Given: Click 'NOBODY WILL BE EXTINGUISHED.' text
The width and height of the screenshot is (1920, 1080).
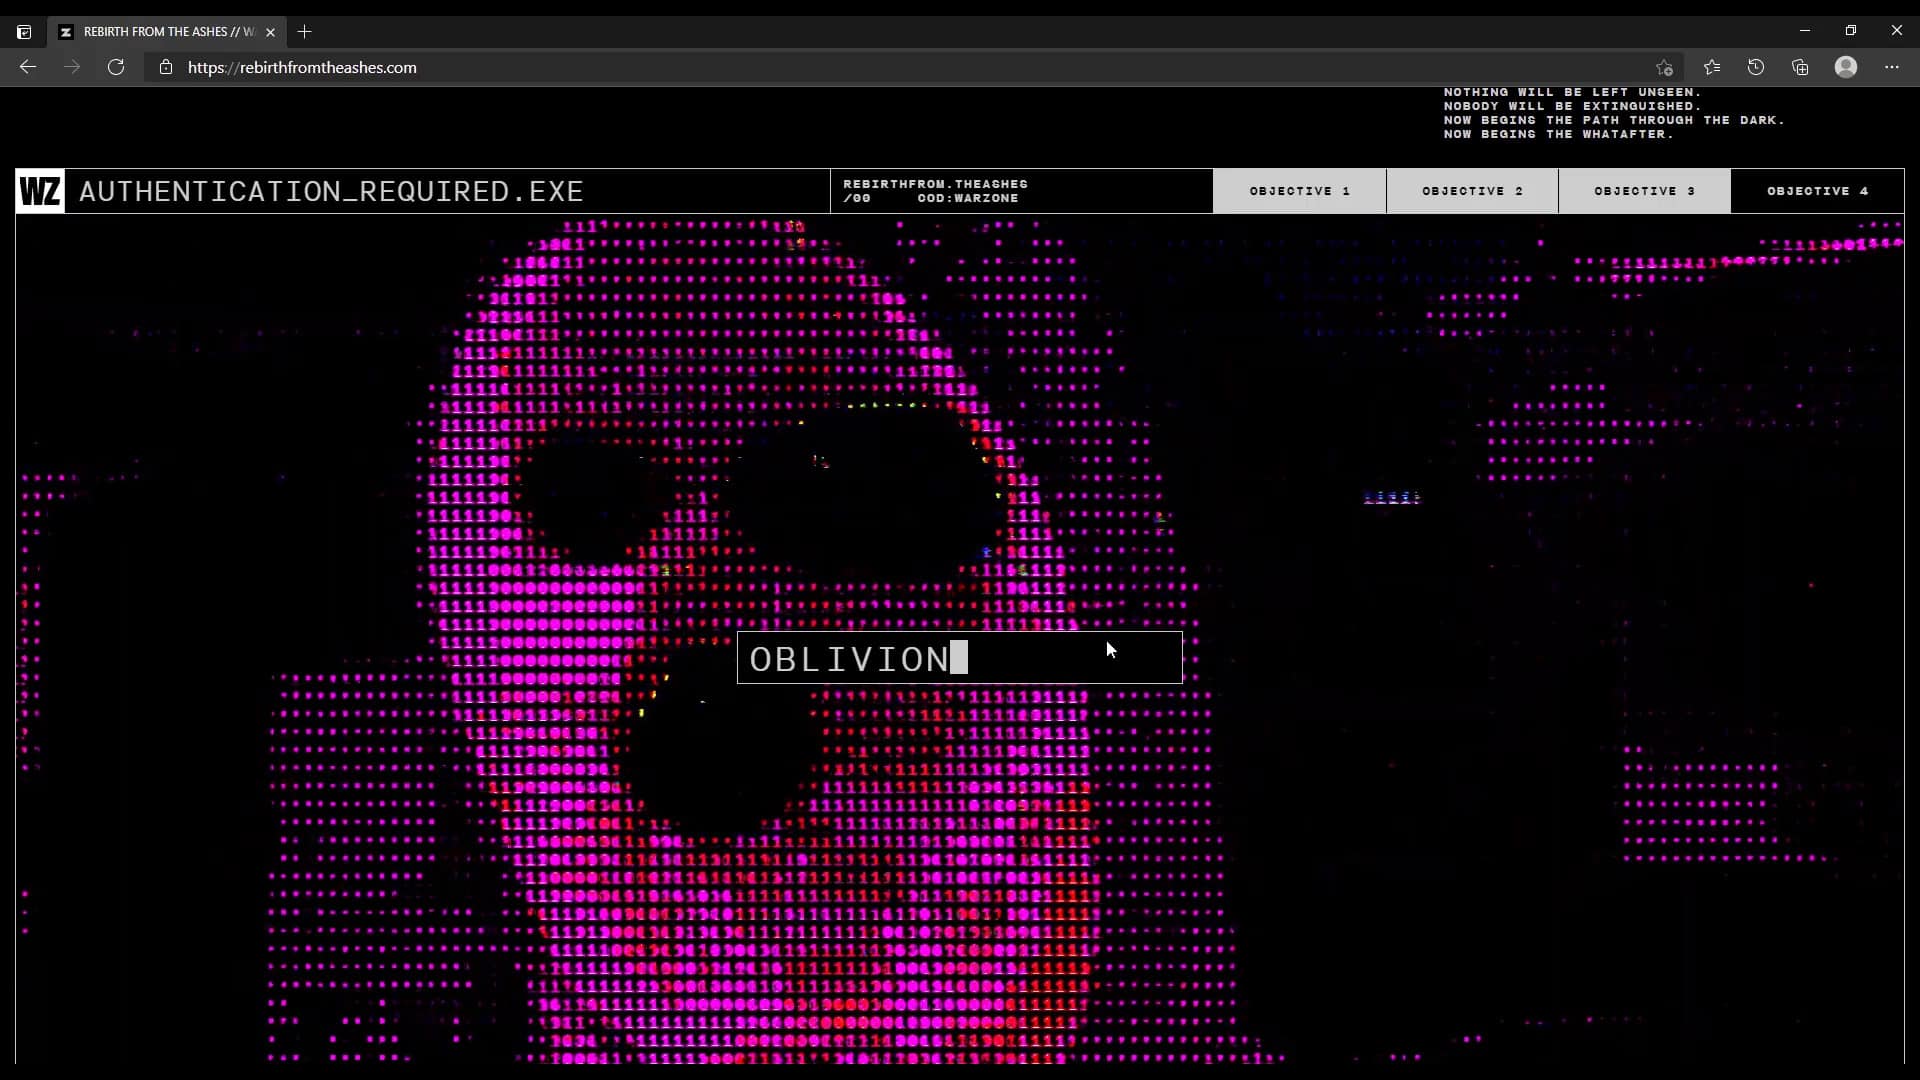Looking at the screenshot, I should (x=1572, y=106).
